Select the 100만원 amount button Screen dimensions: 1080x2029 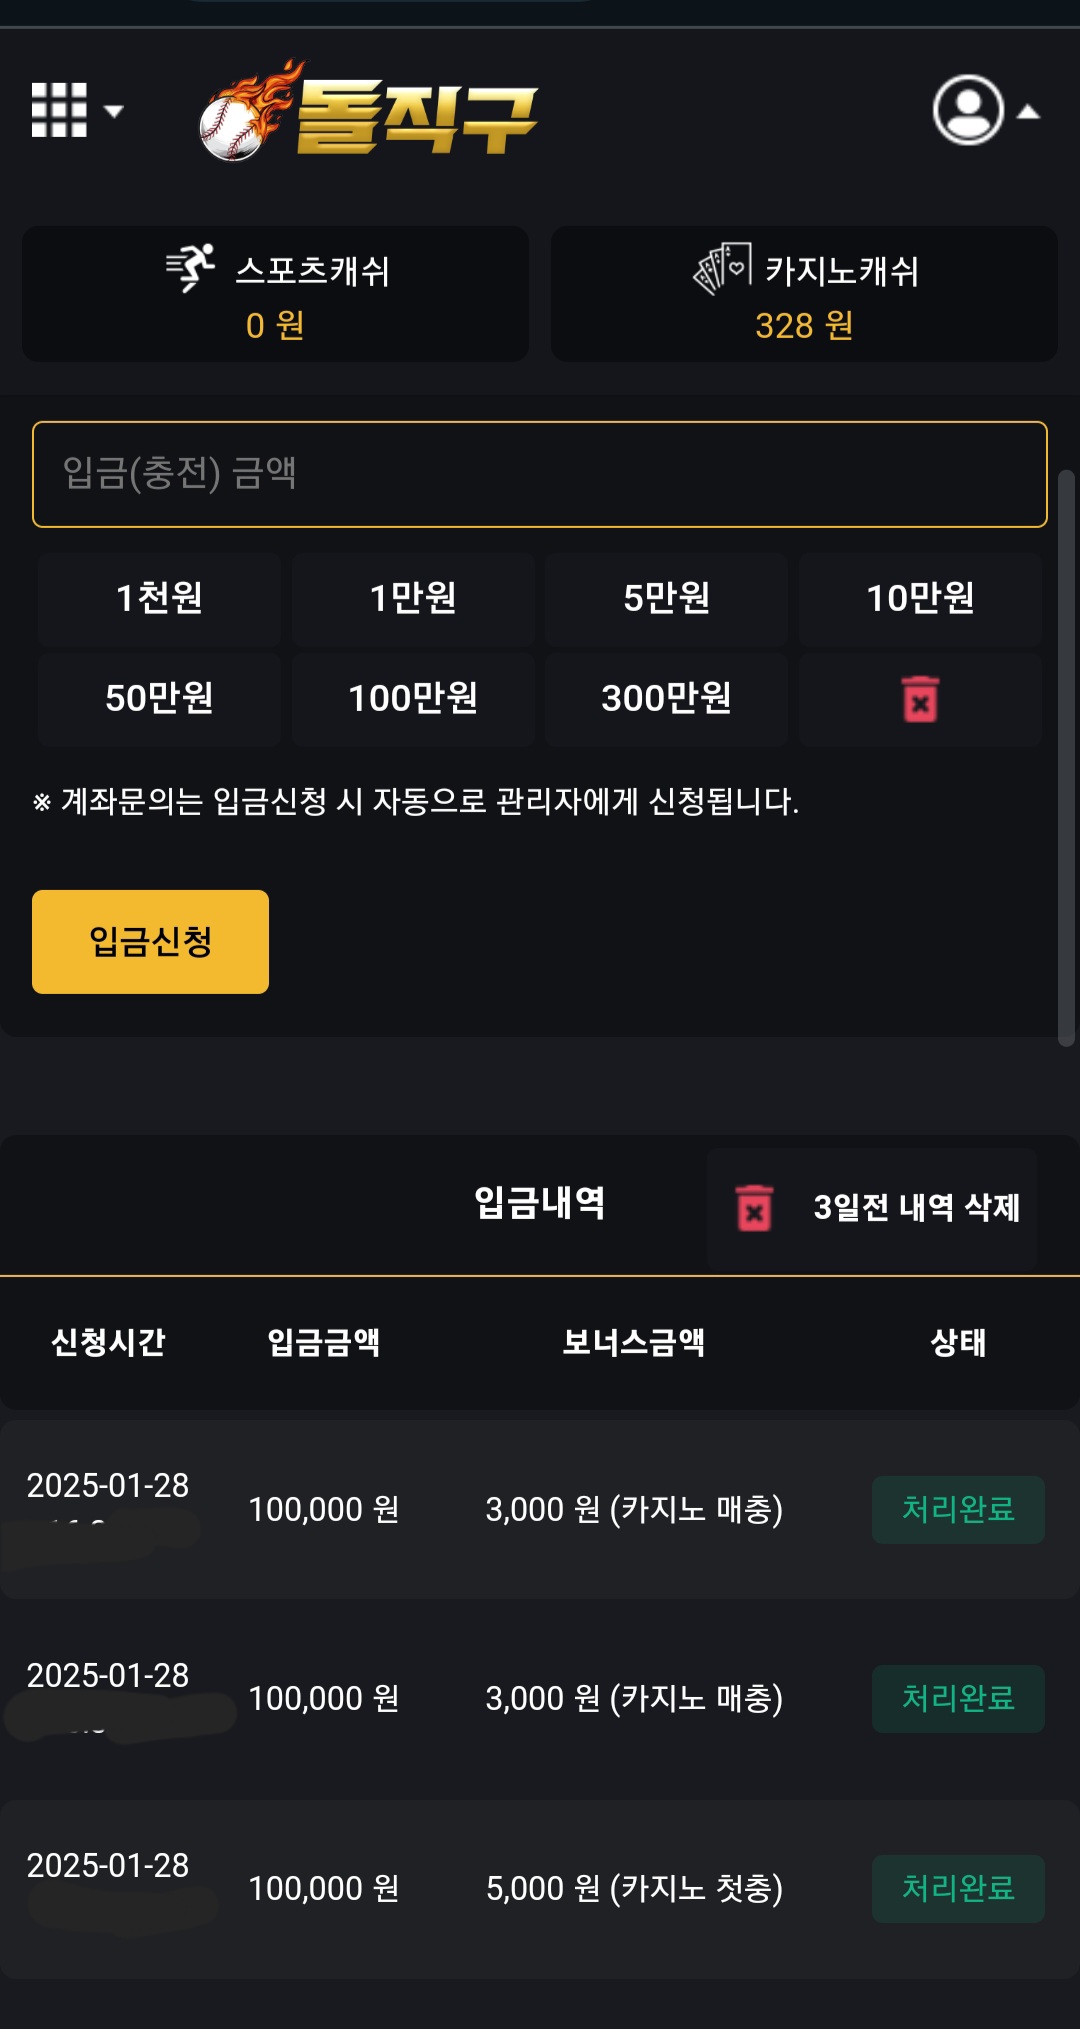click(412, 698)
